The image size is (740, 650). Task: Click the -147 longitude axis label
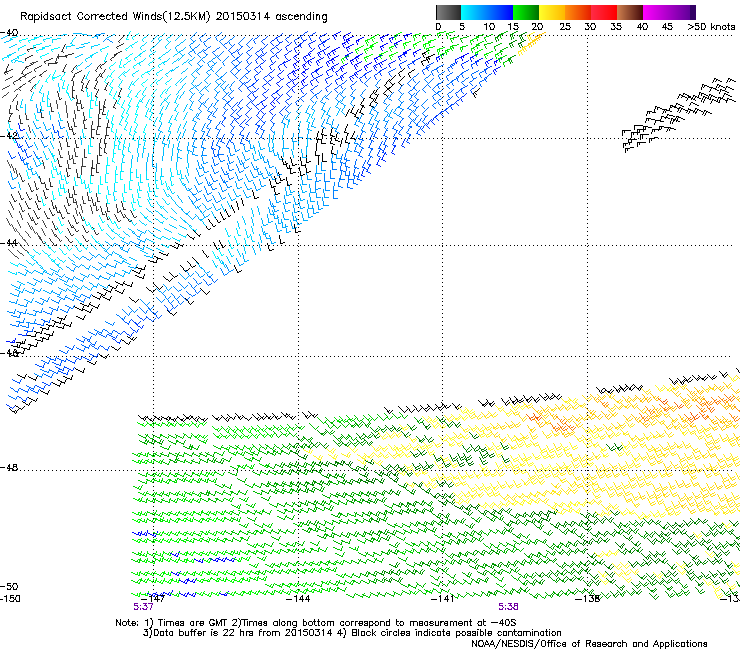pos(153,599)
